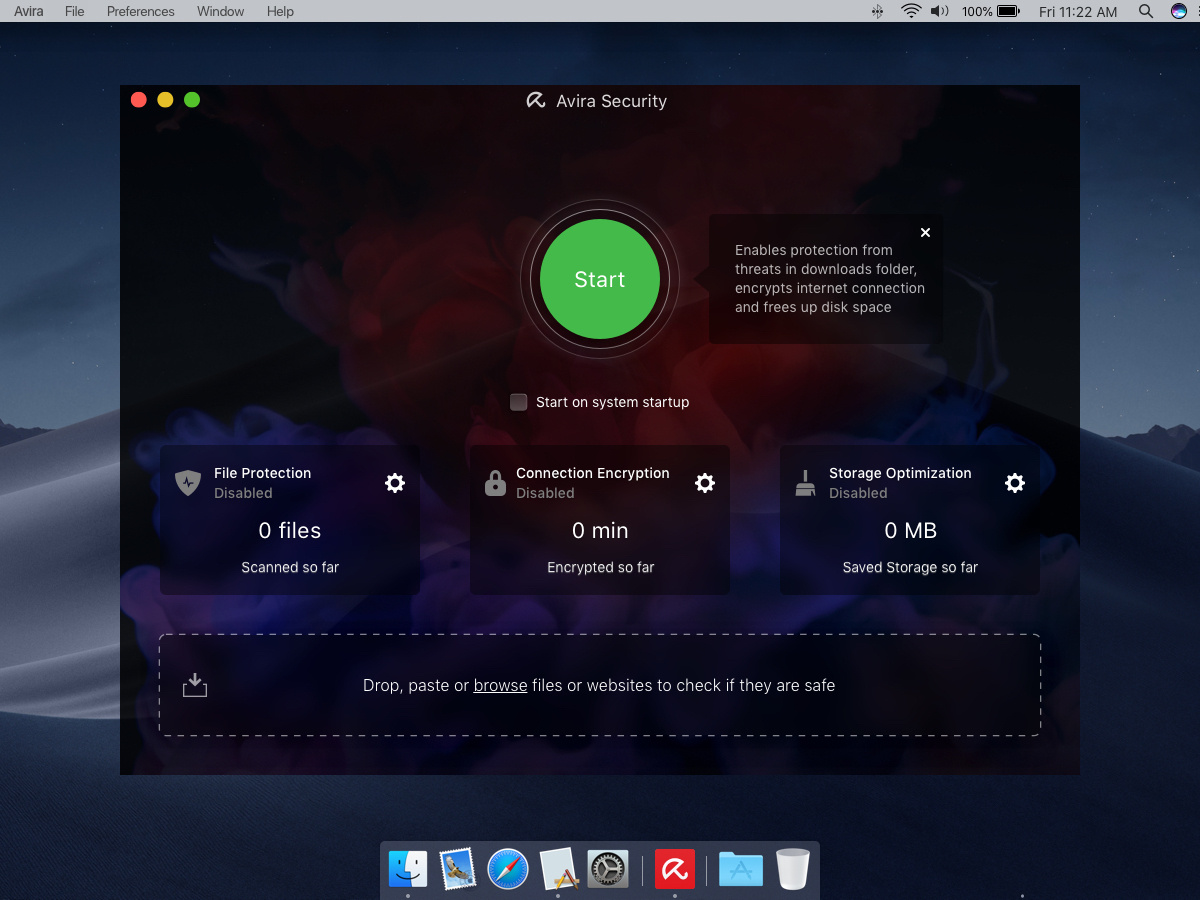This screenshot has width=1200, height=900.
Task: Click the File Protection shield icon
Action: point(188,483)
